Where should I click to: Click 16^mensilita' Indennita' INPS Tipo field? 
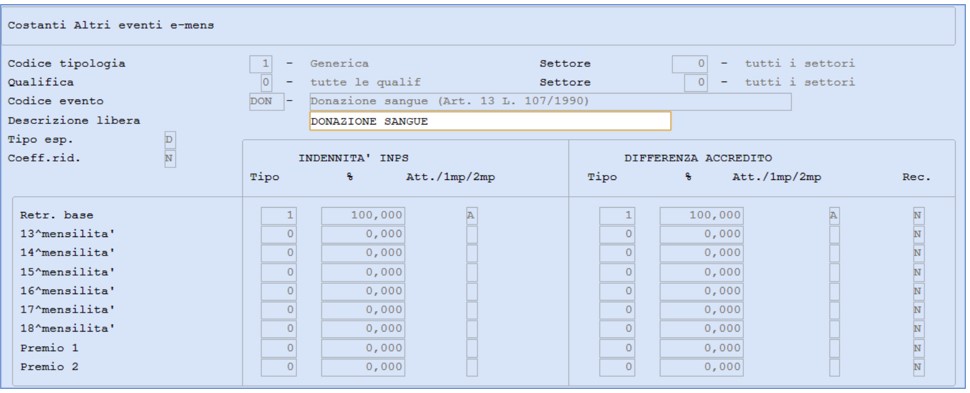pyautogui.click(x=278, y=291)
